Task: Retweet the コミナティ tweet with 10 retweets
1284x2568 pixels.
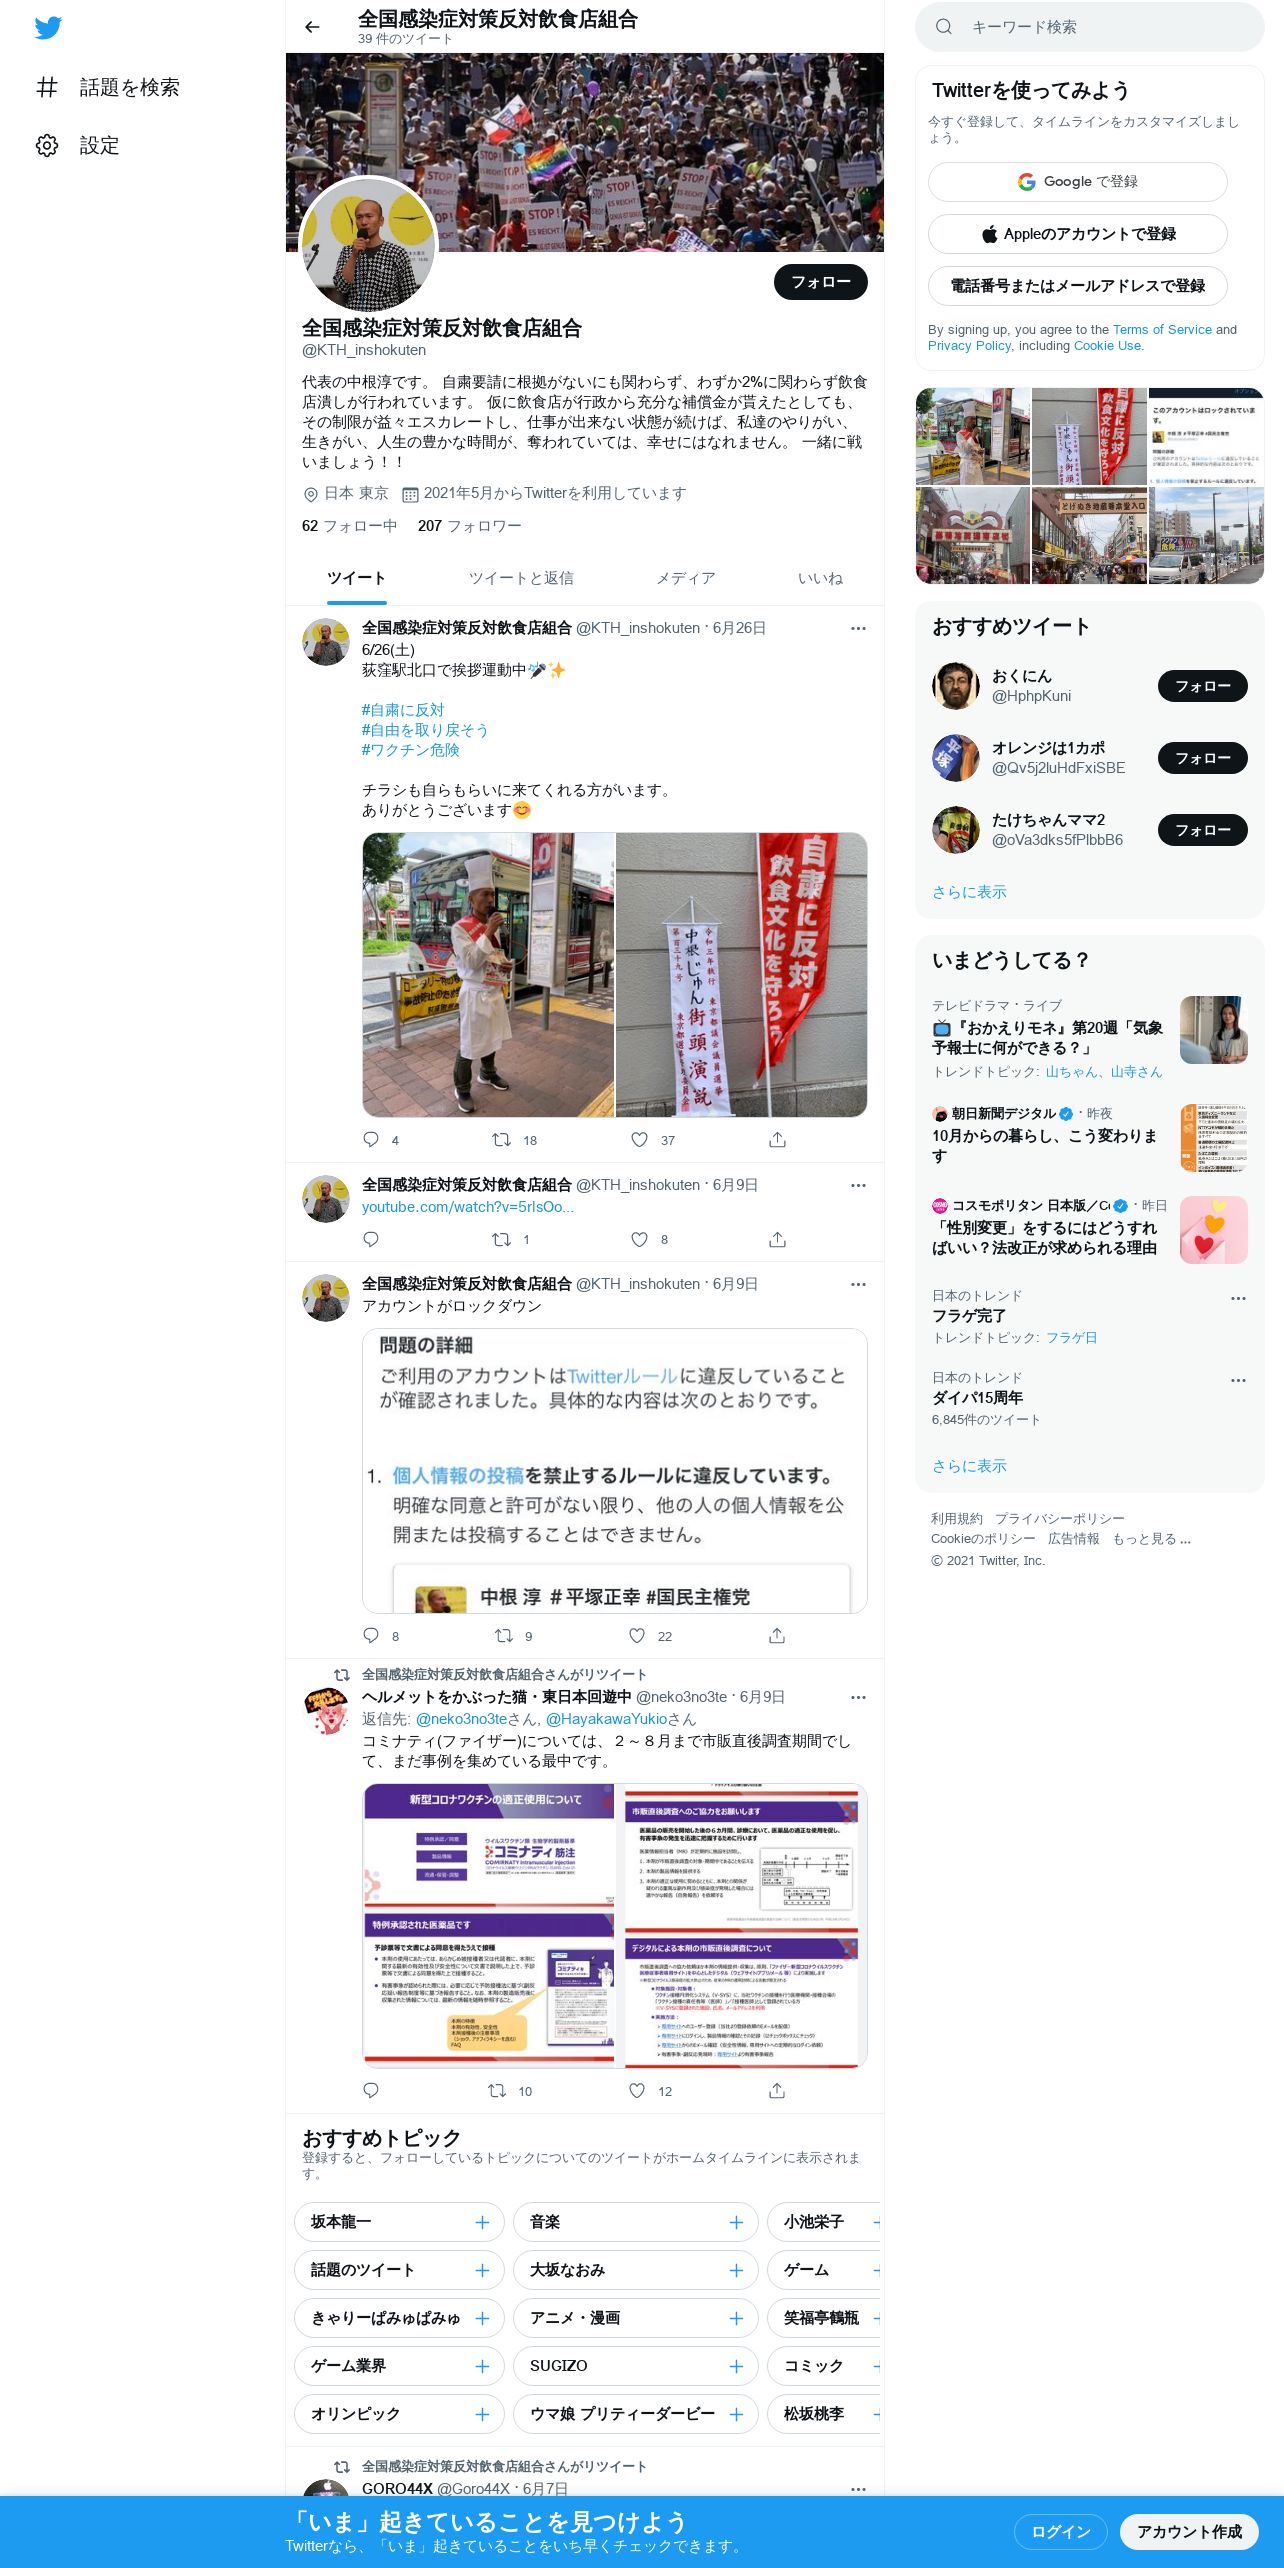Action: [497, 2090]
